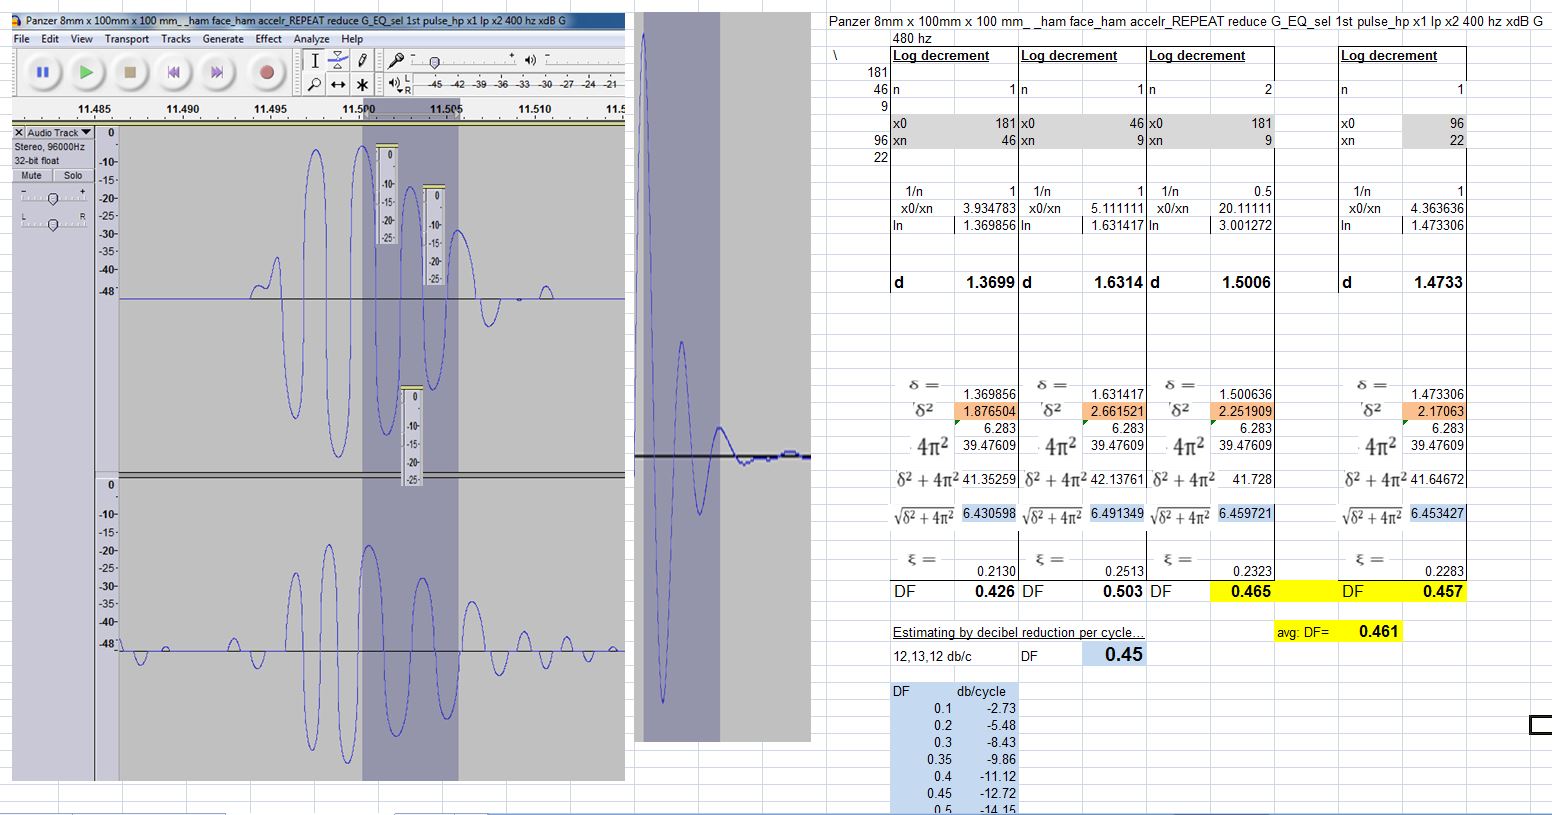Open the Analyze menu
The image size is (1552, 815).
[x=311, y=39]
